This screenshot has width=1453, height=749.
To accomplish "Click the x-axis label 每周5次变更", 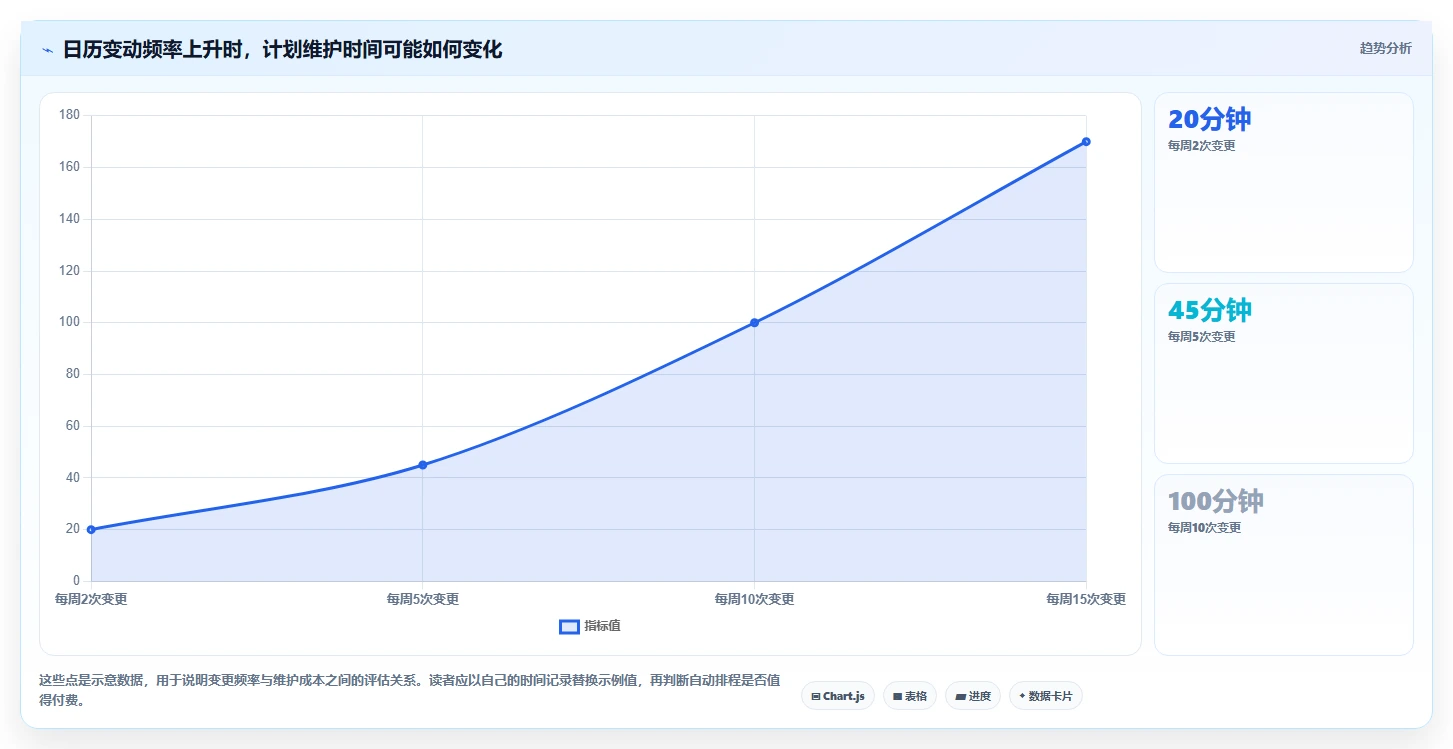I will (x=422, y=599).
